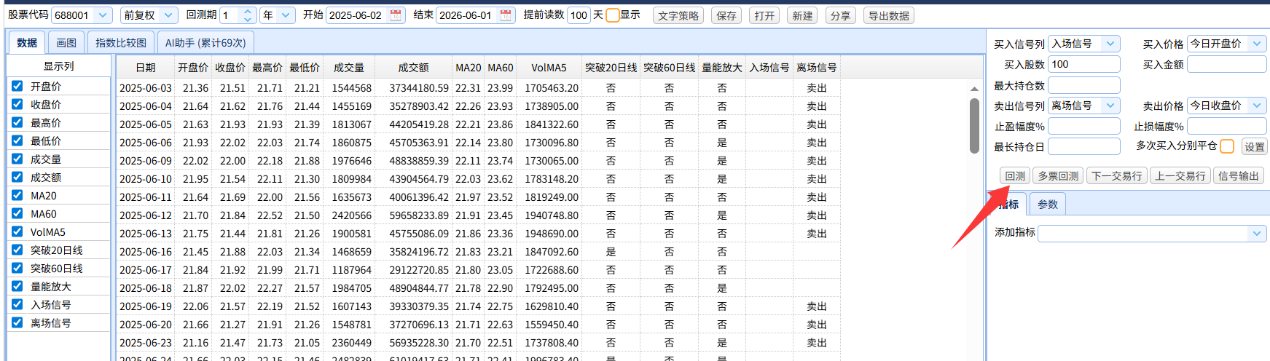Toggle the MA20 column checkbox

[x=17, y=195]
